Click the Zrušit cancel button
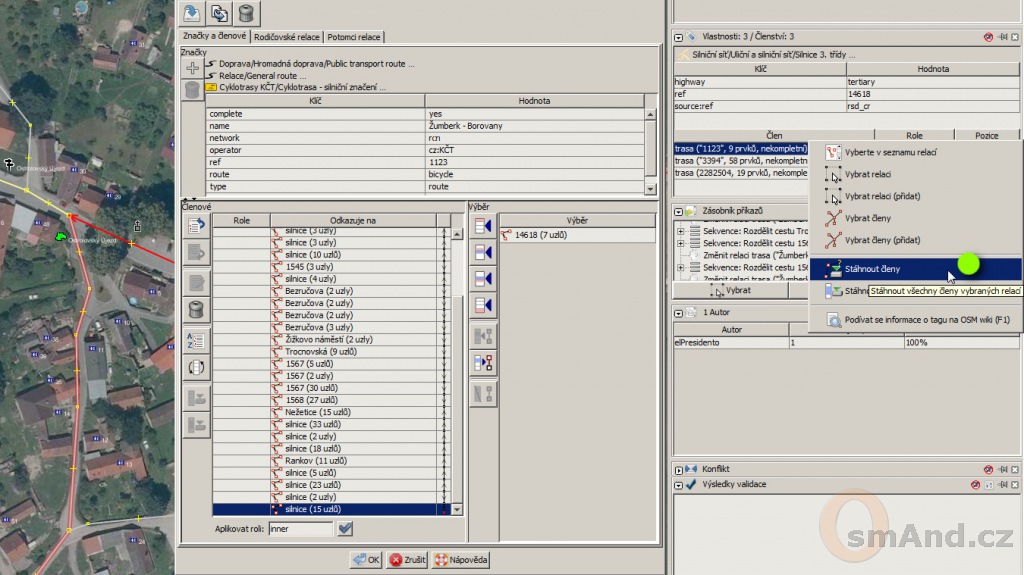1024x575 pixels. [407, 560]
